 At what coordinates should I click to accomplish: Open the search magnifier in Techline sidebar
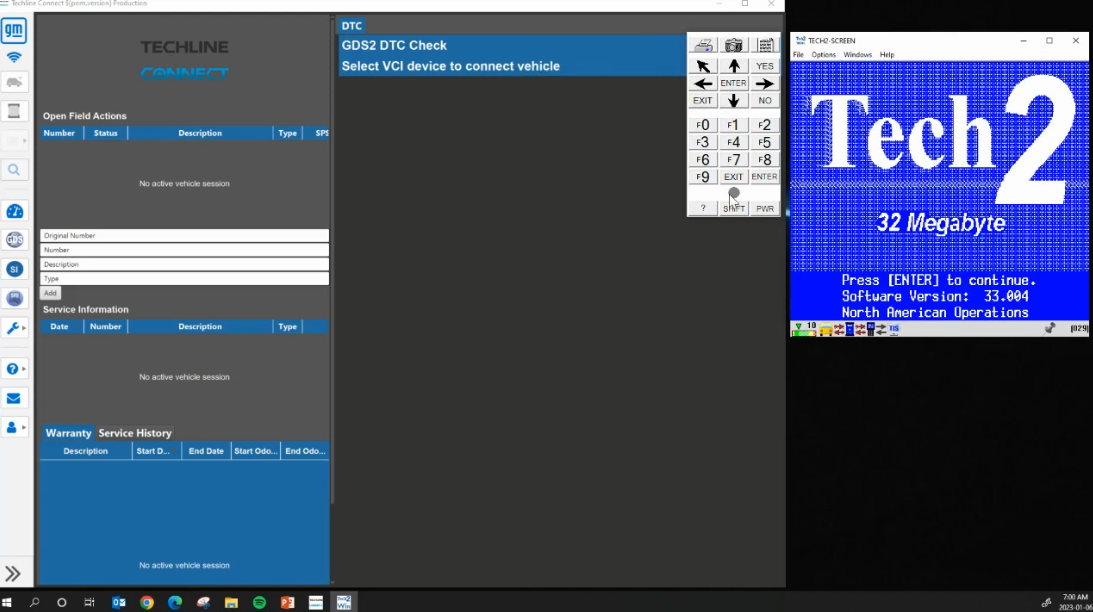14,169
